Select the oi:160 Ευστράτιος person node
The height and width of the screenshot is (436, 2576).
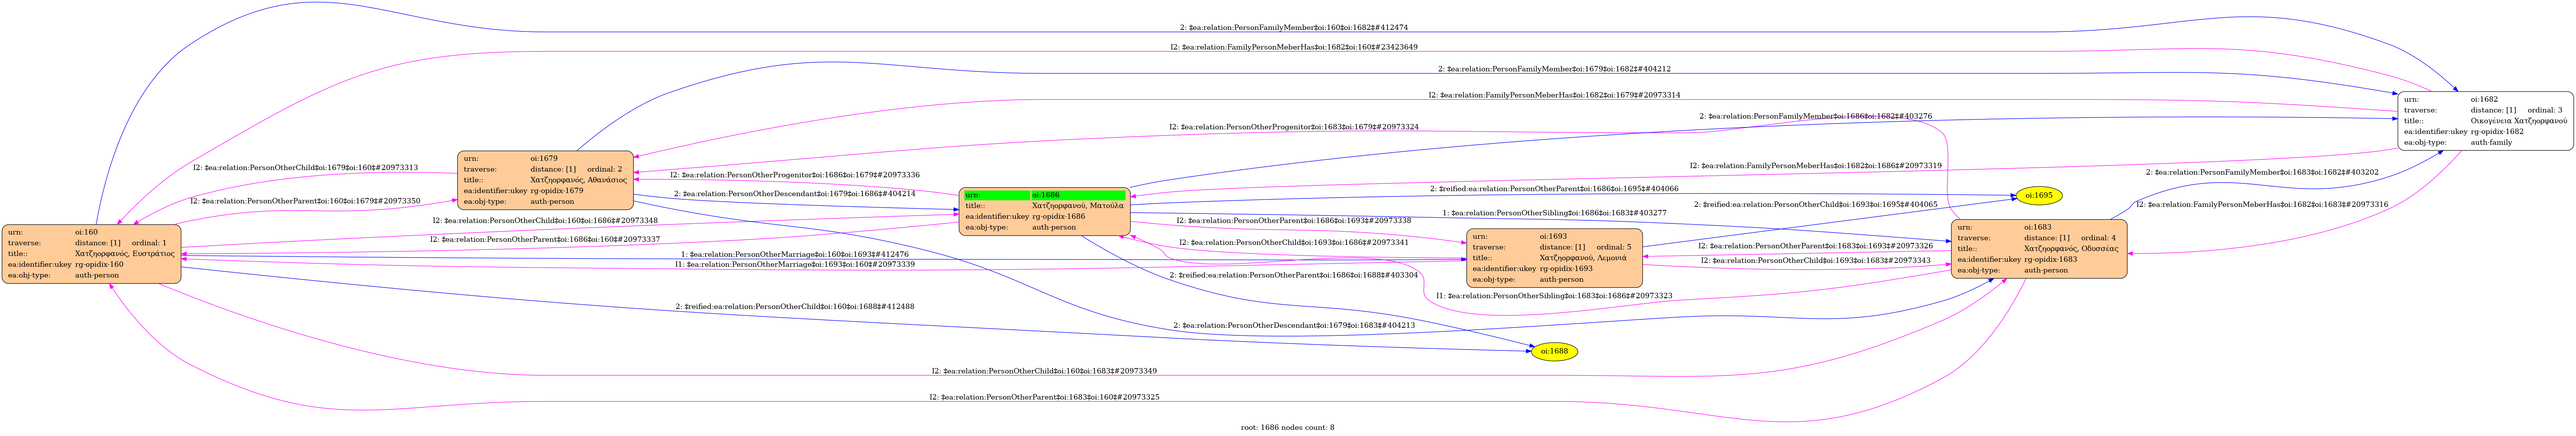[91, 254]
